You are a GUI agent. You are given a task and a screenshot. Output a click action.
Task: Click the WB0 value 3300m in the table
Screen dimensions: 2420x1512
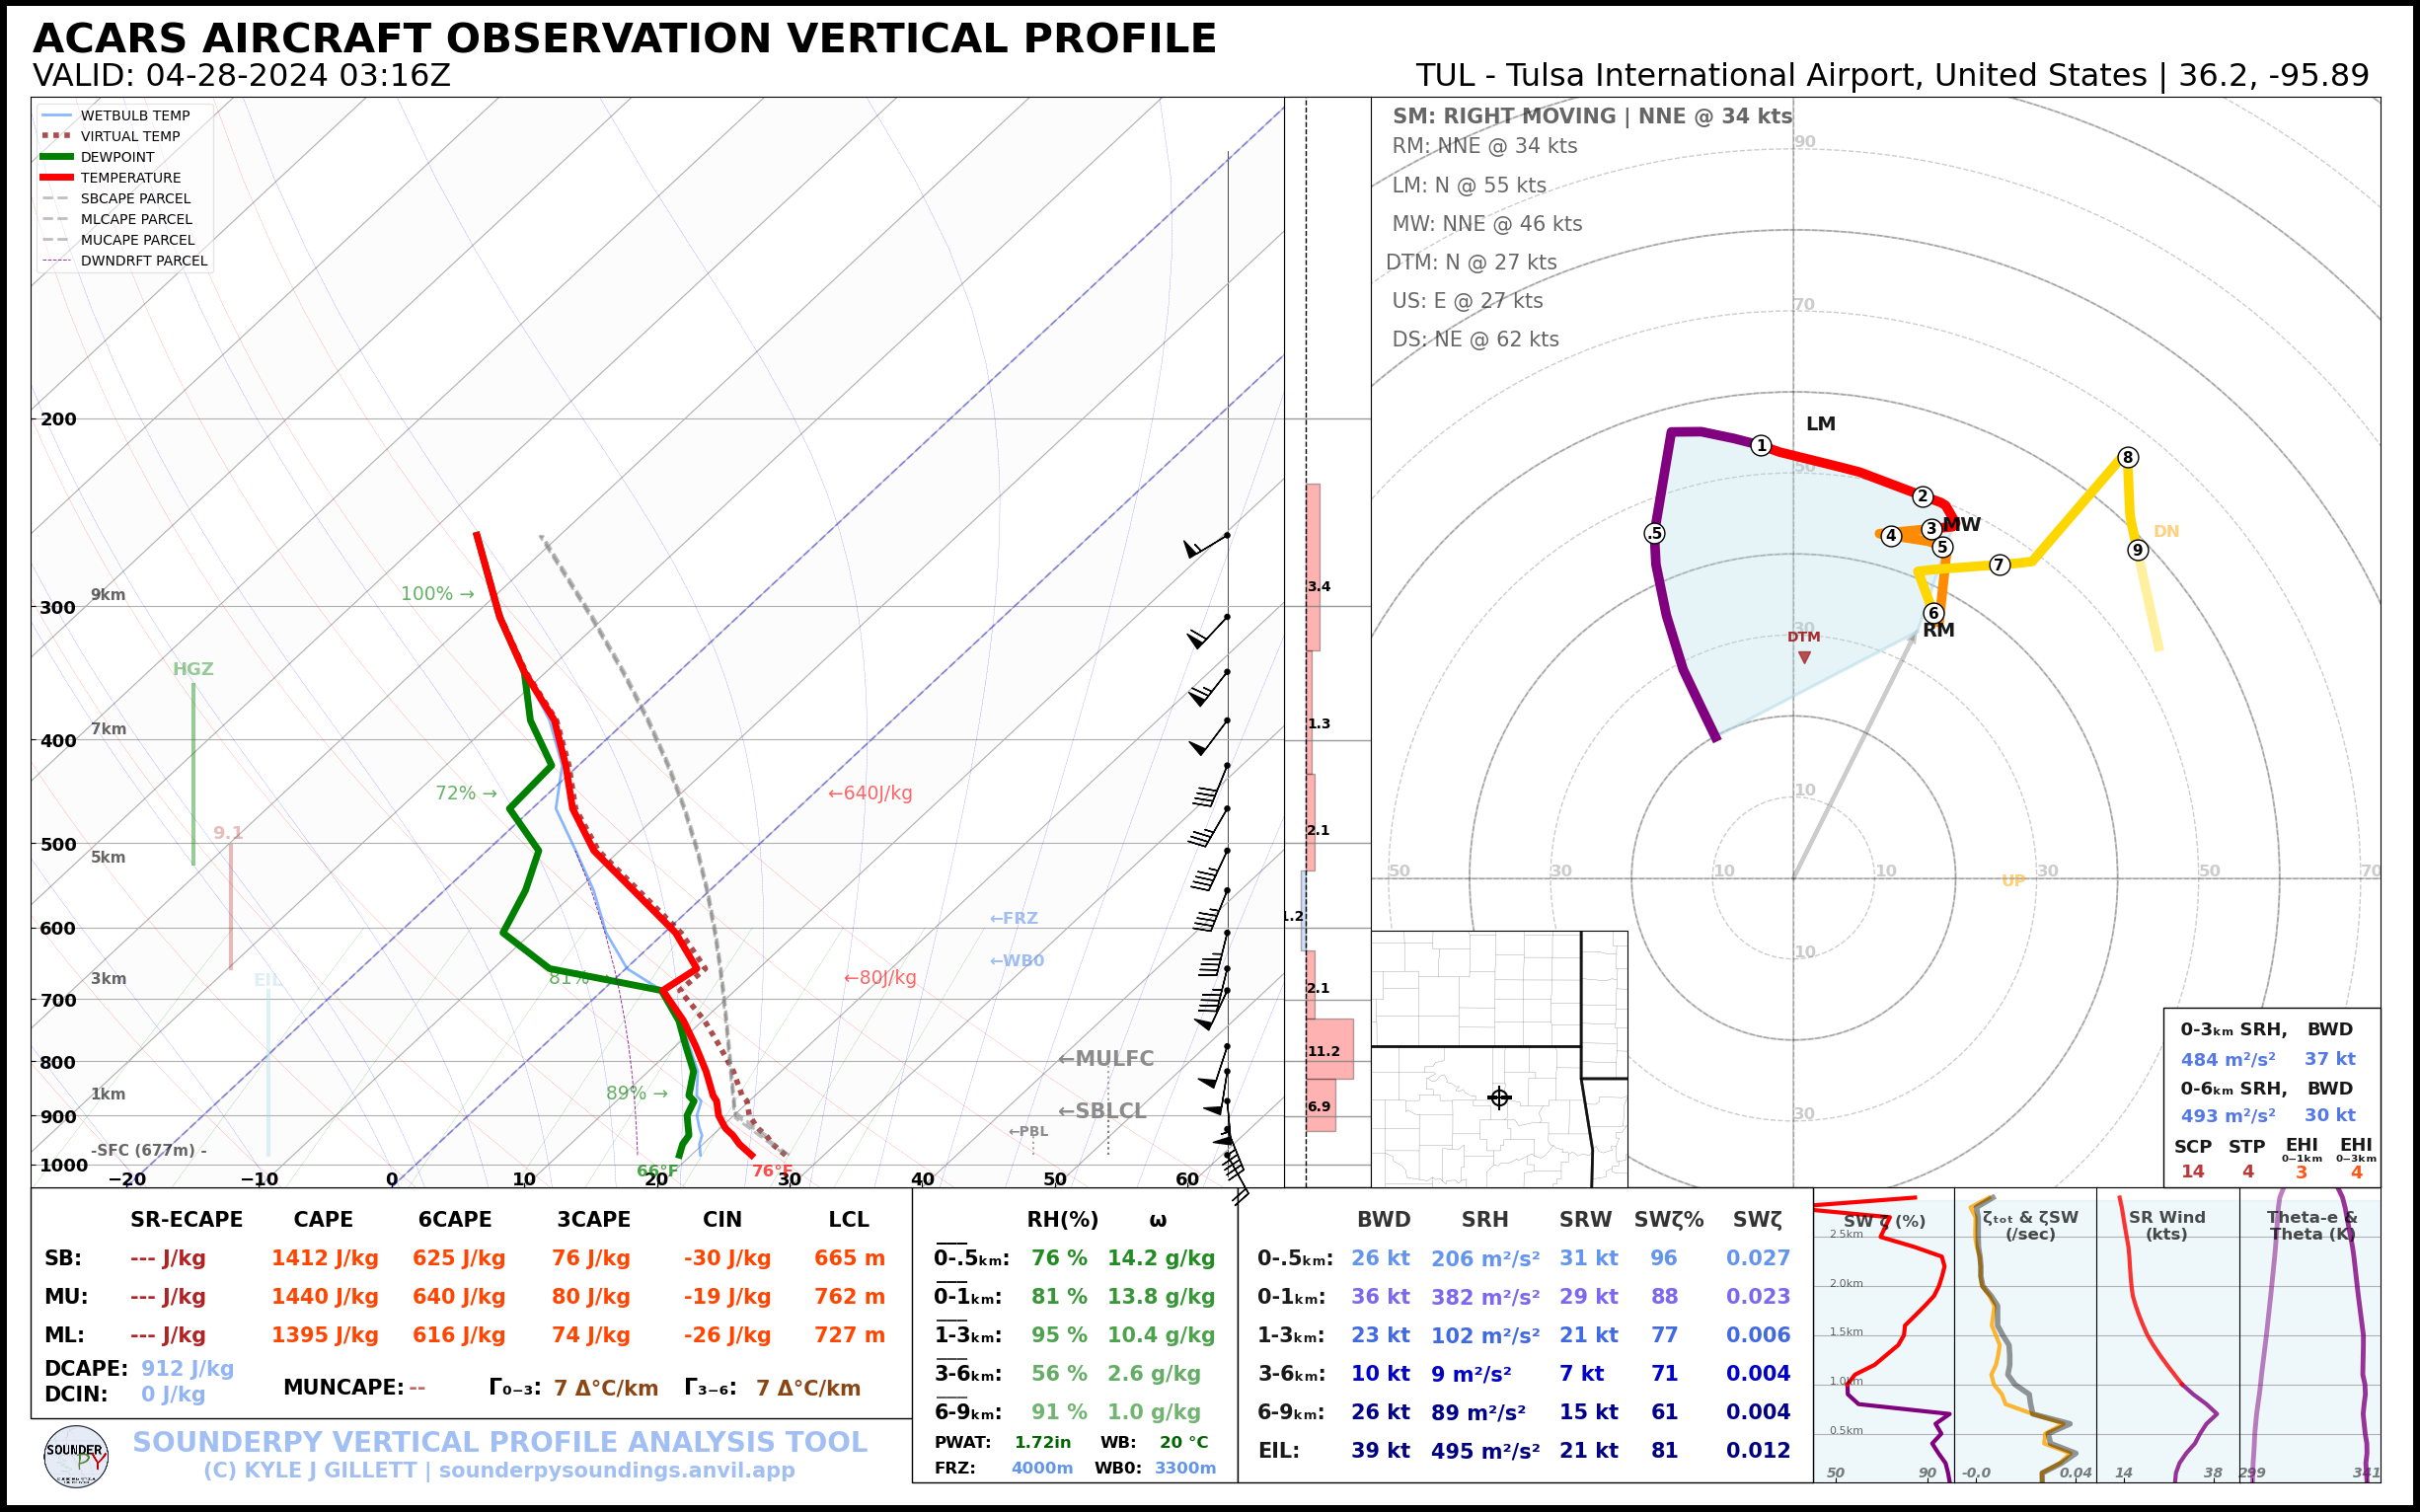(1185, 1469)
